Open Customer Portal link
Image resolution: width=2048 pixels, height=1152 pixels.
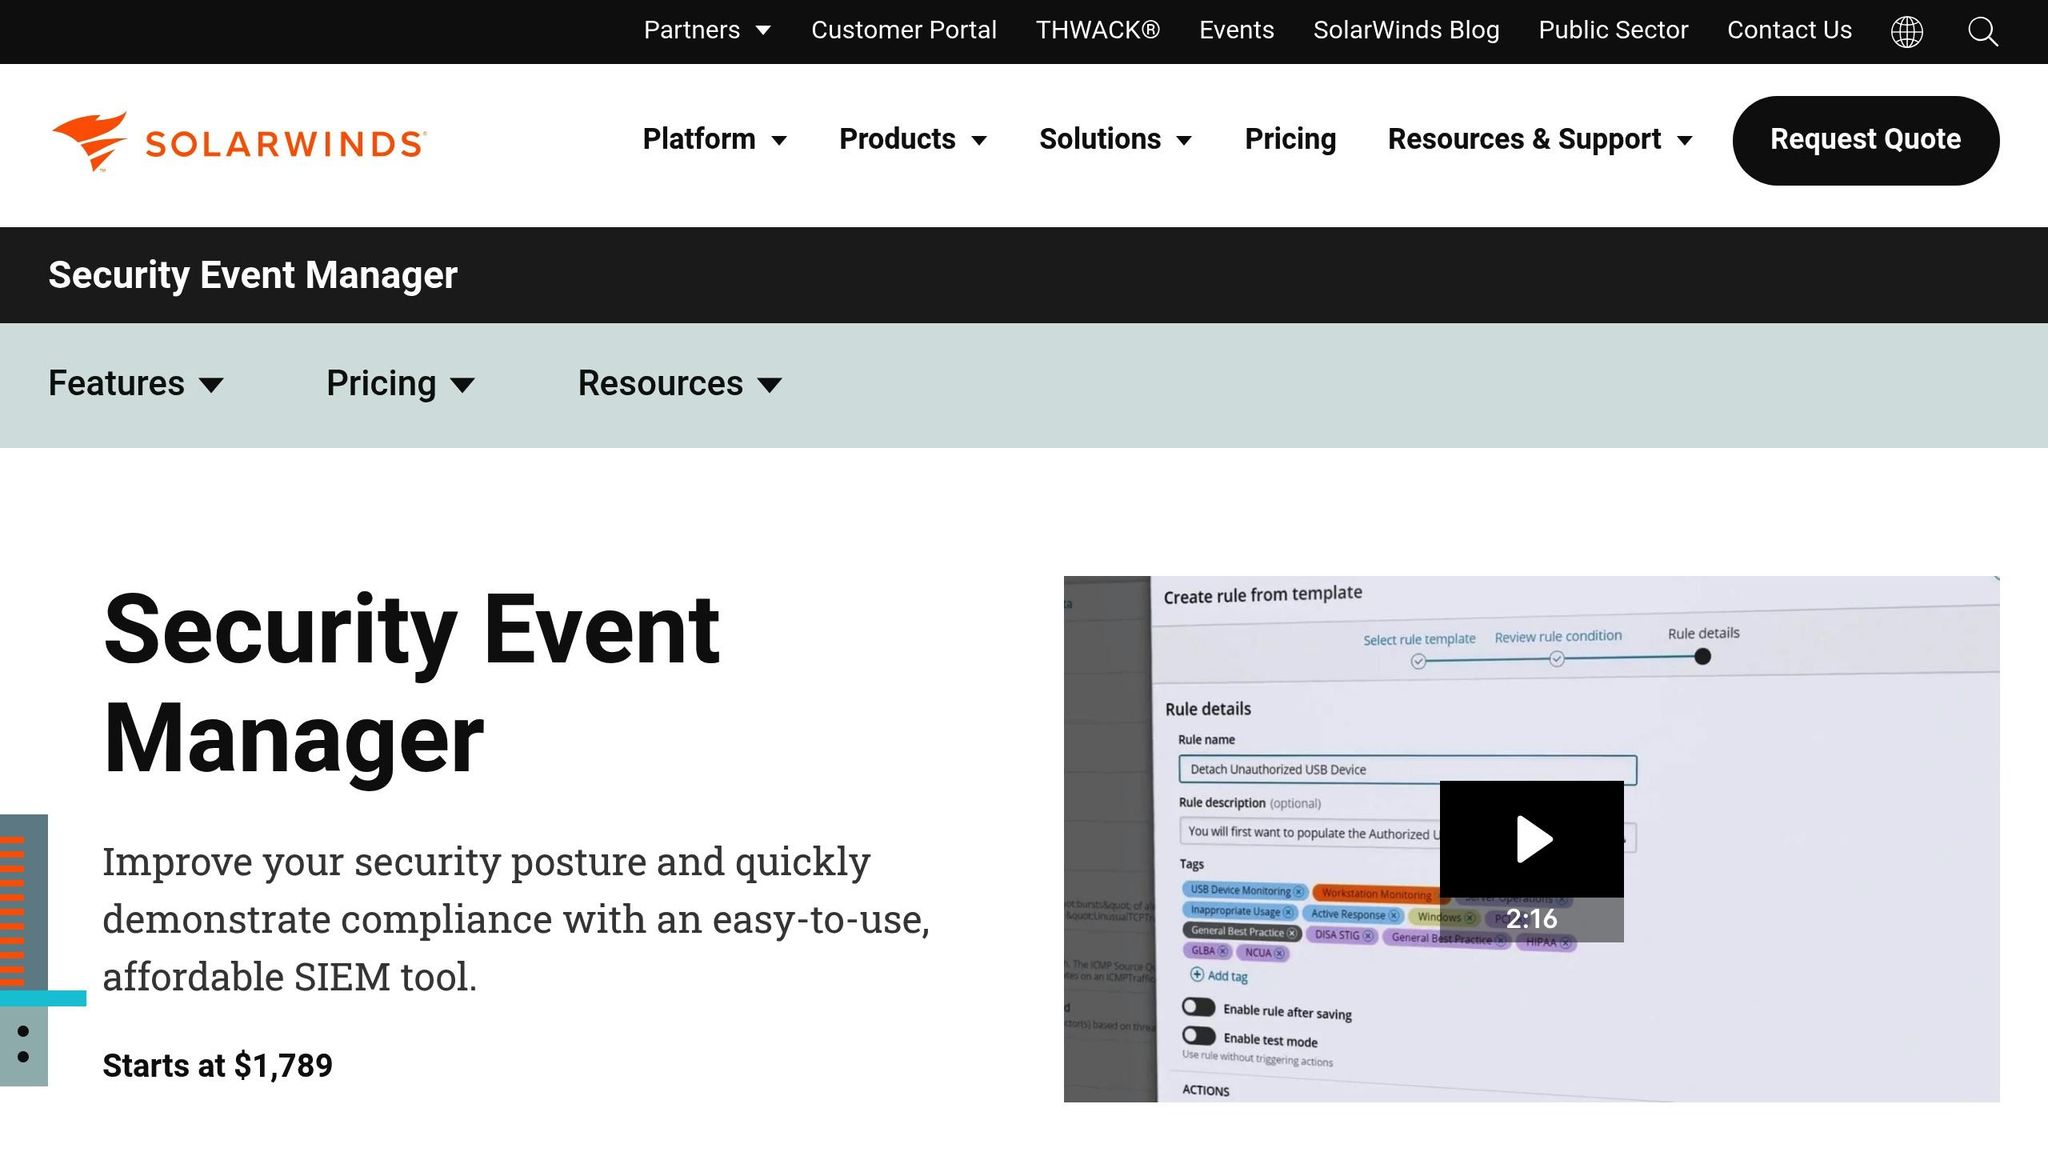pos(904,30)
